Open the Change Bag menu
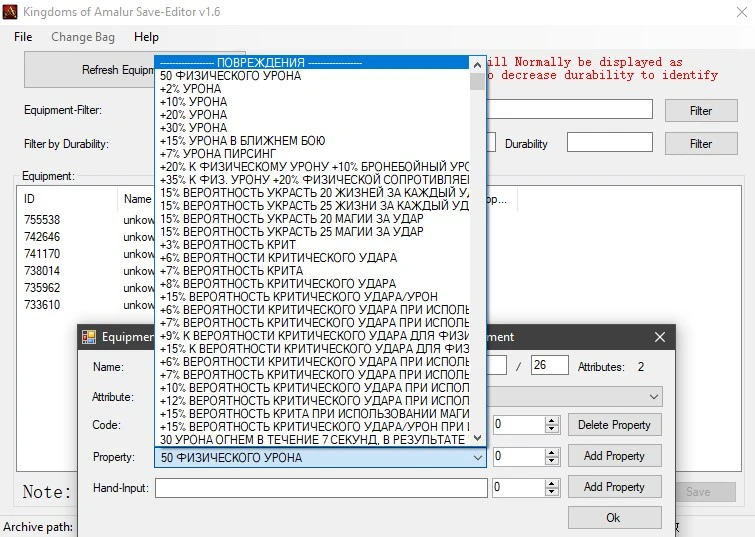Viewport: 755px width, 537px height. click(x=83, y=37)
